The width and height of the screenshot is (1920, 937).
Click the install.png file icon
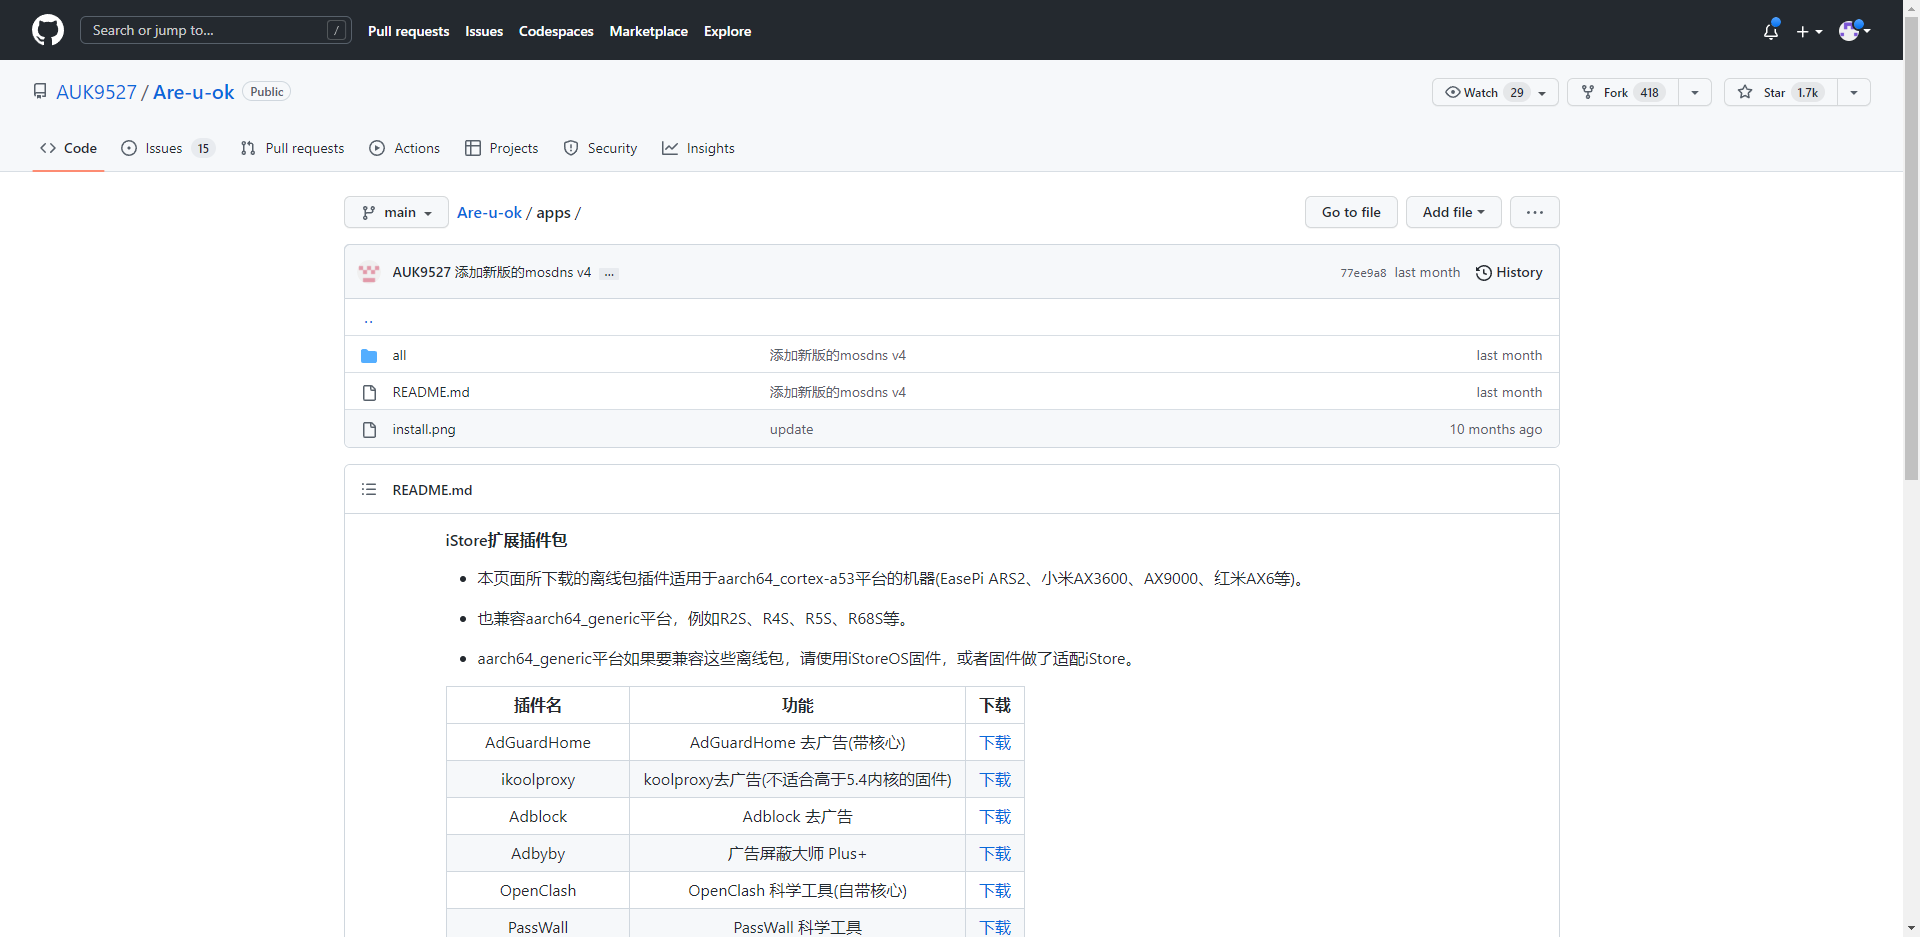[x=369, y=429]
